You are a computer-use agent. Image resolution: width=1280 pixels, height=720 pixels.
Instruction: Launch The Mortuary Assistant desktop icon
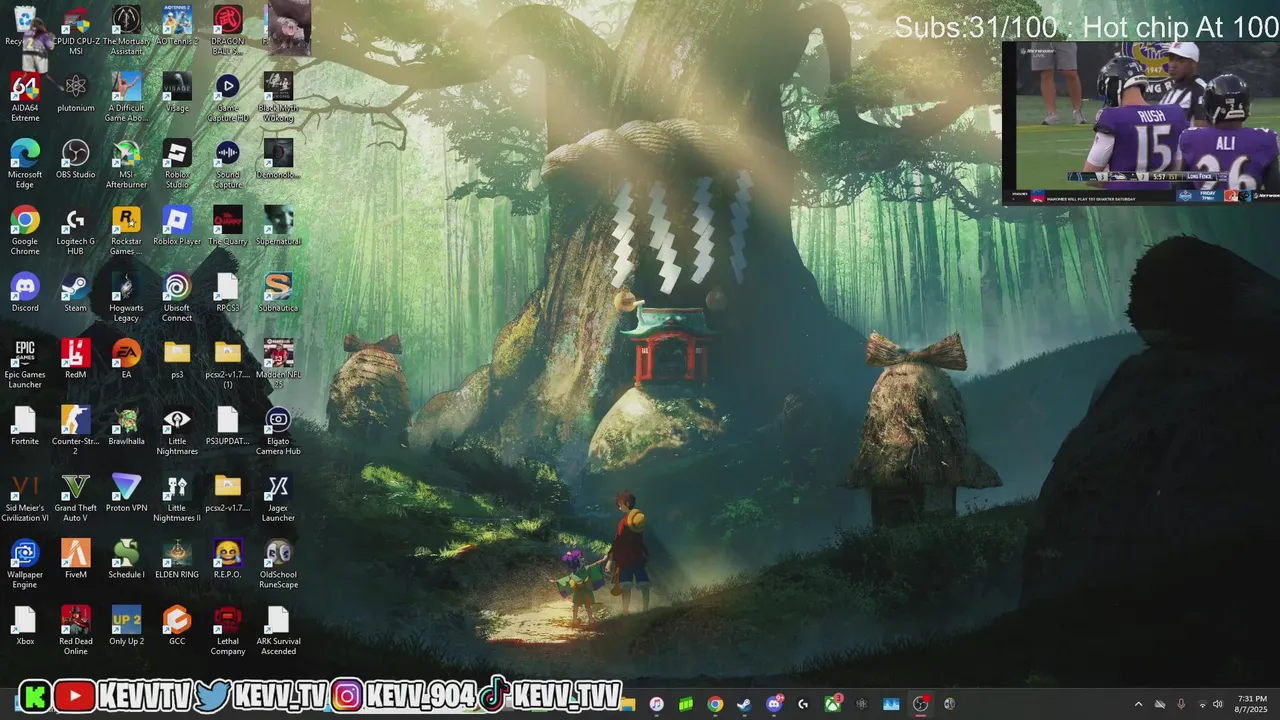click(126, 30)
